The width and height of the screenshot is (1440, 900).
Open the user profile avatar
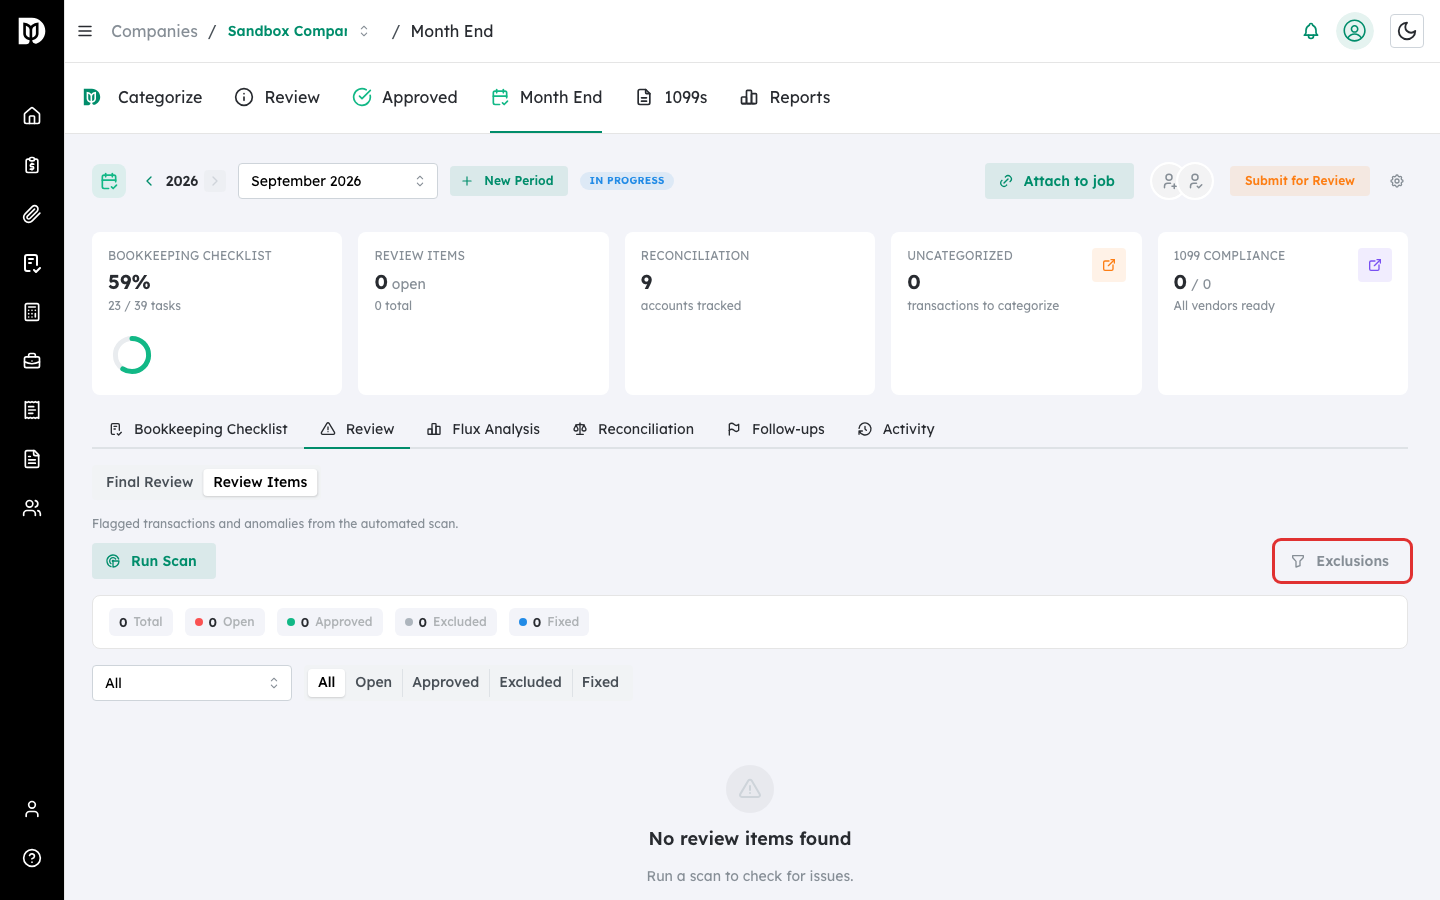1354,31
